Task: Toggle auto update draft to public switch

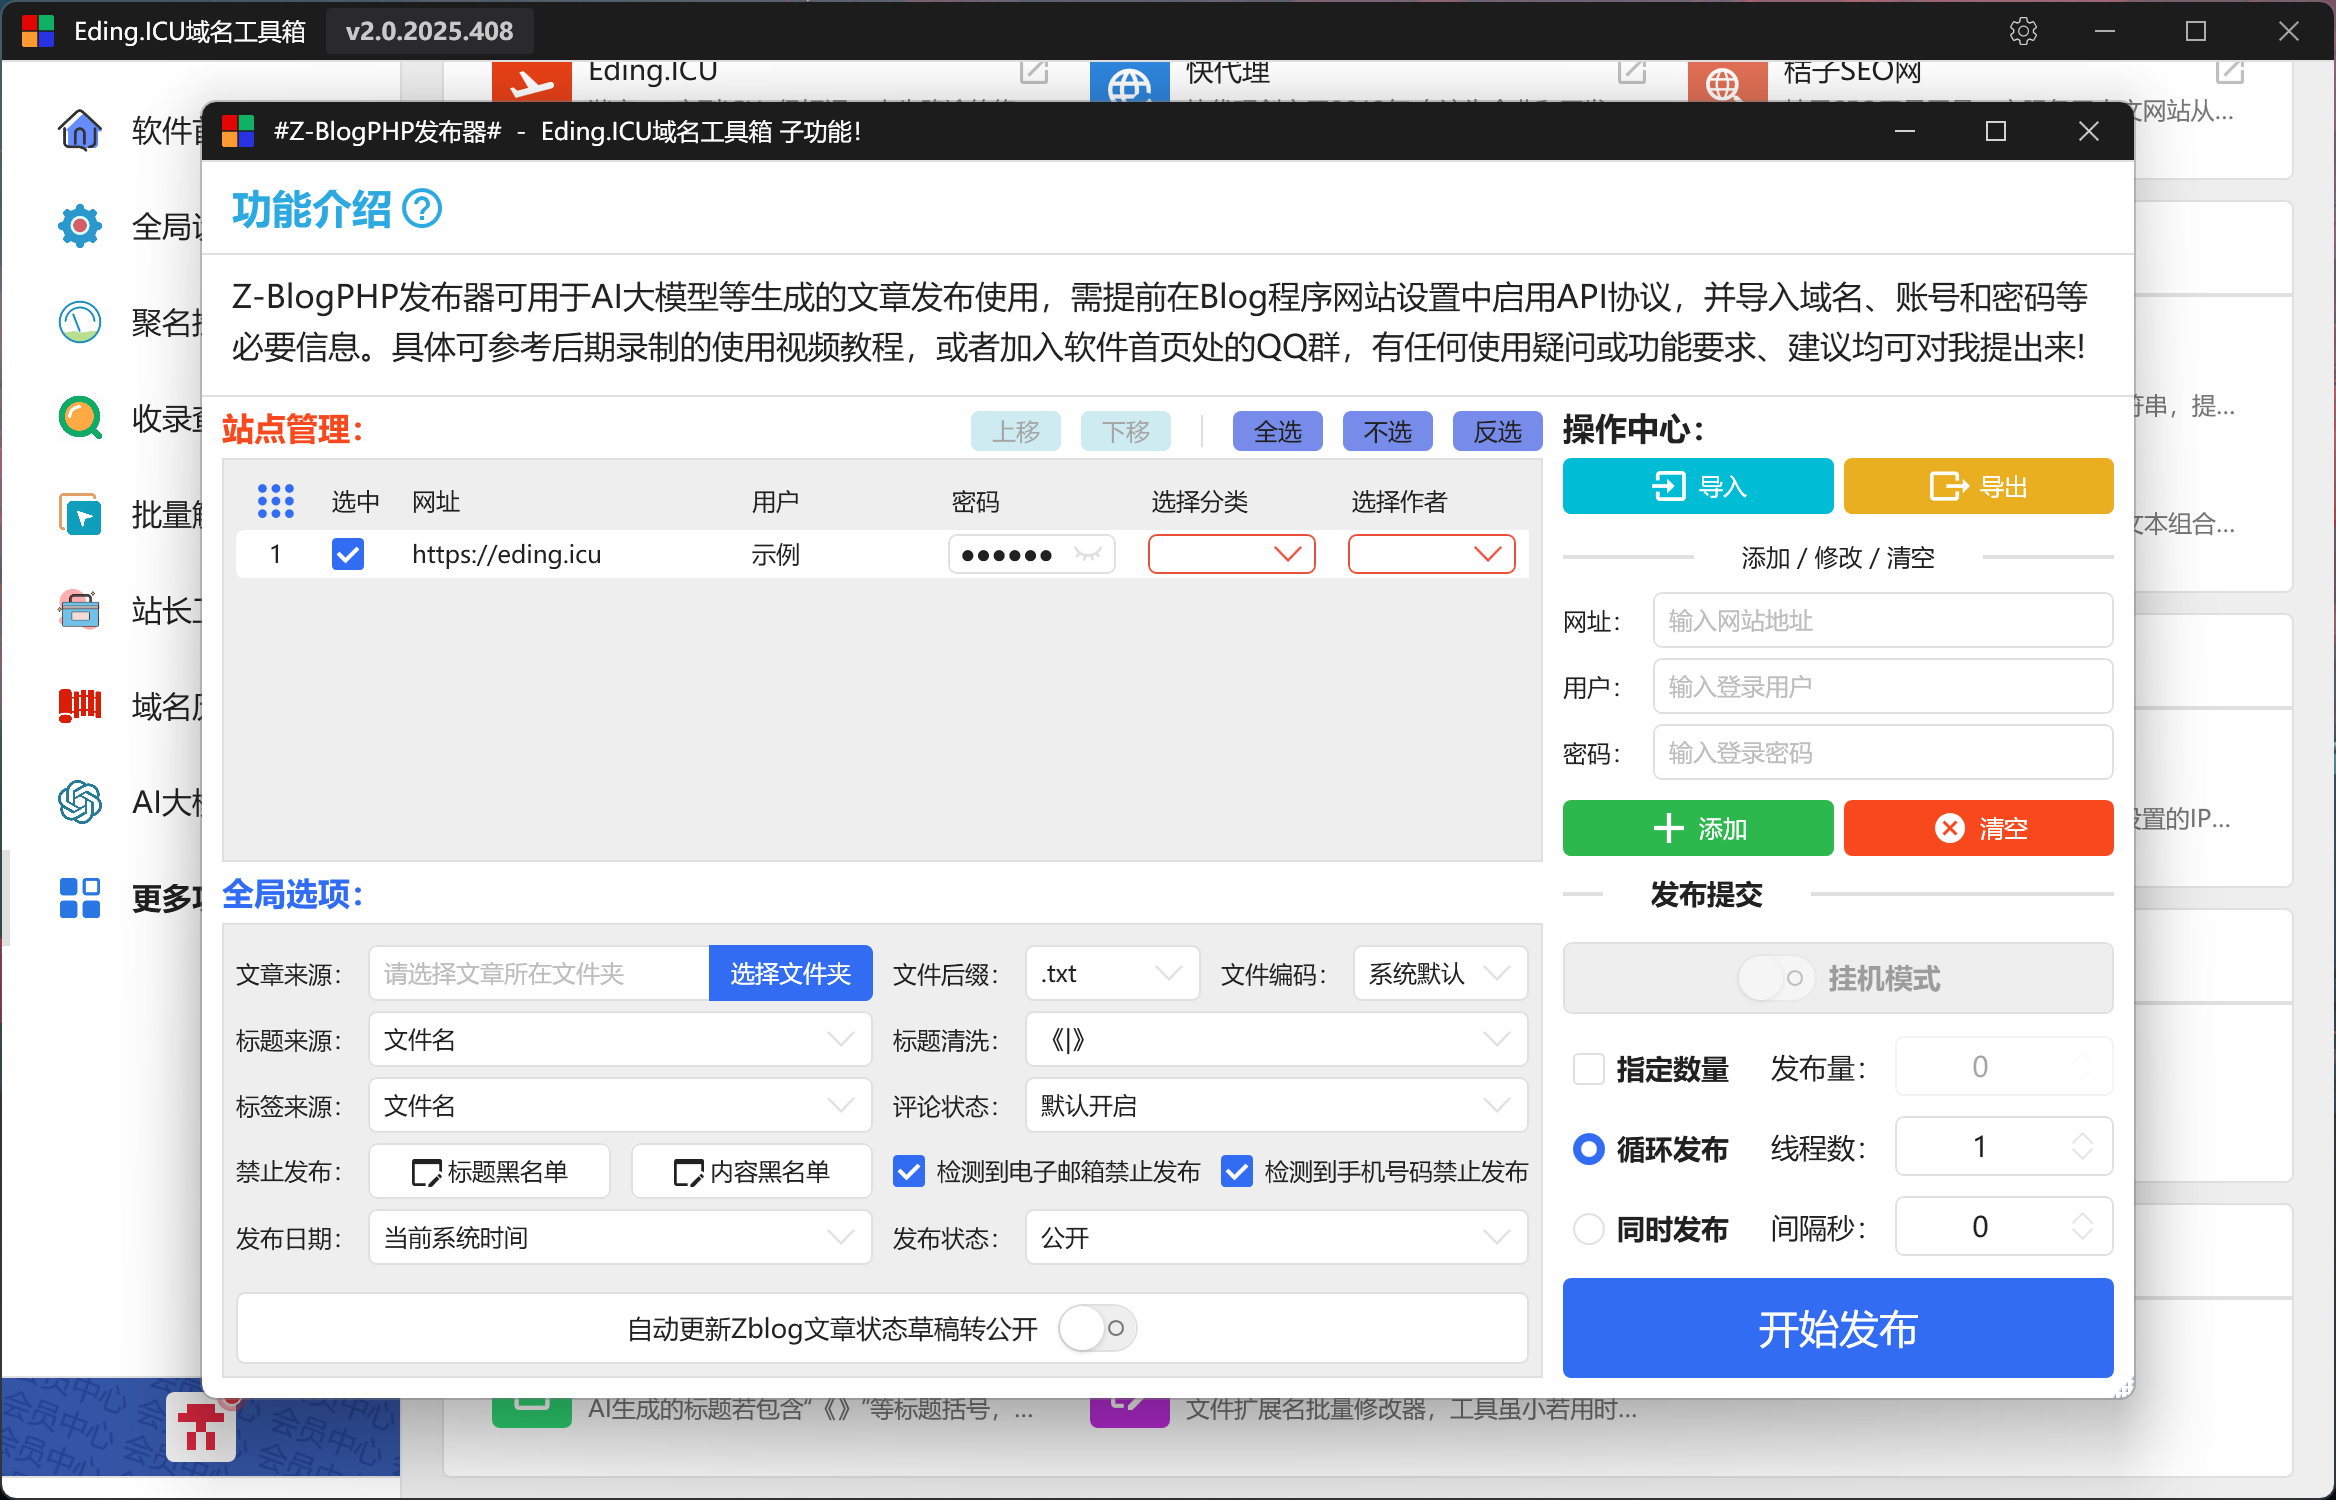Action: pyautogui.click(x=1098, y=1328)
